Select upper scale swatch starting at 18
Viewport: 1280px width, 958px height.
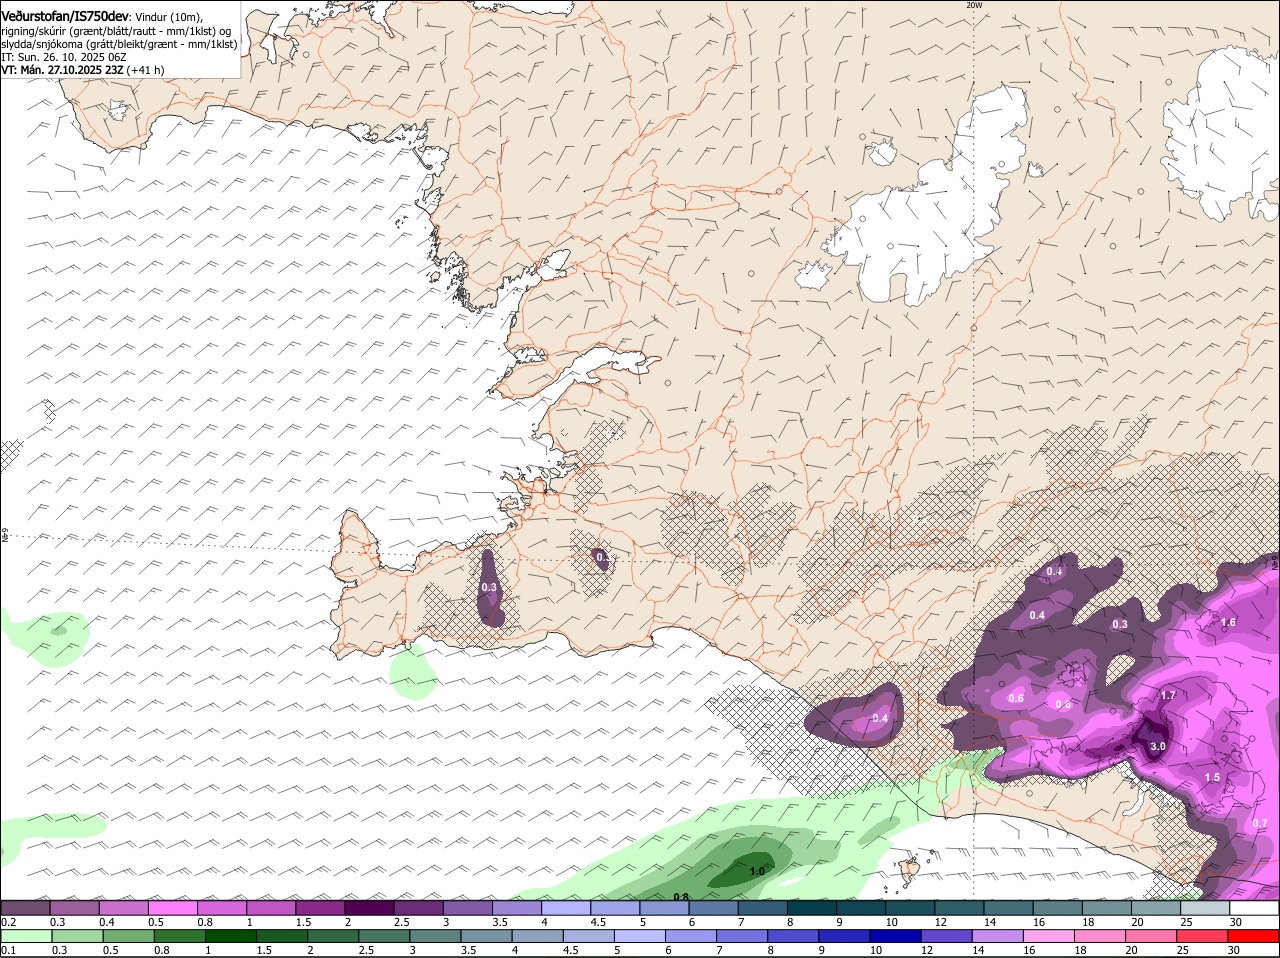(1105, 908)
